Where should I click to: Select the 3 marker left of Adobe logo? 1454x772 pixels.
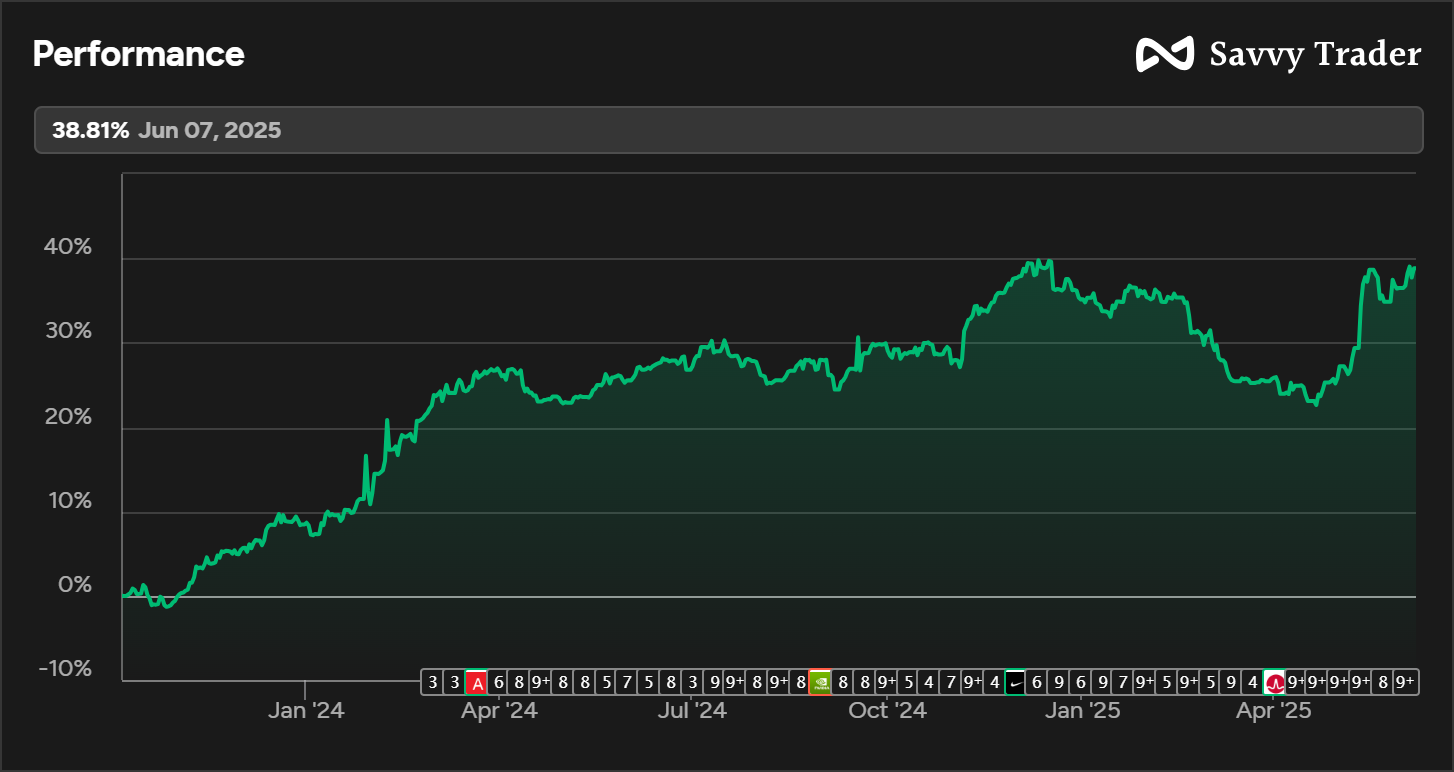[455, 683]
